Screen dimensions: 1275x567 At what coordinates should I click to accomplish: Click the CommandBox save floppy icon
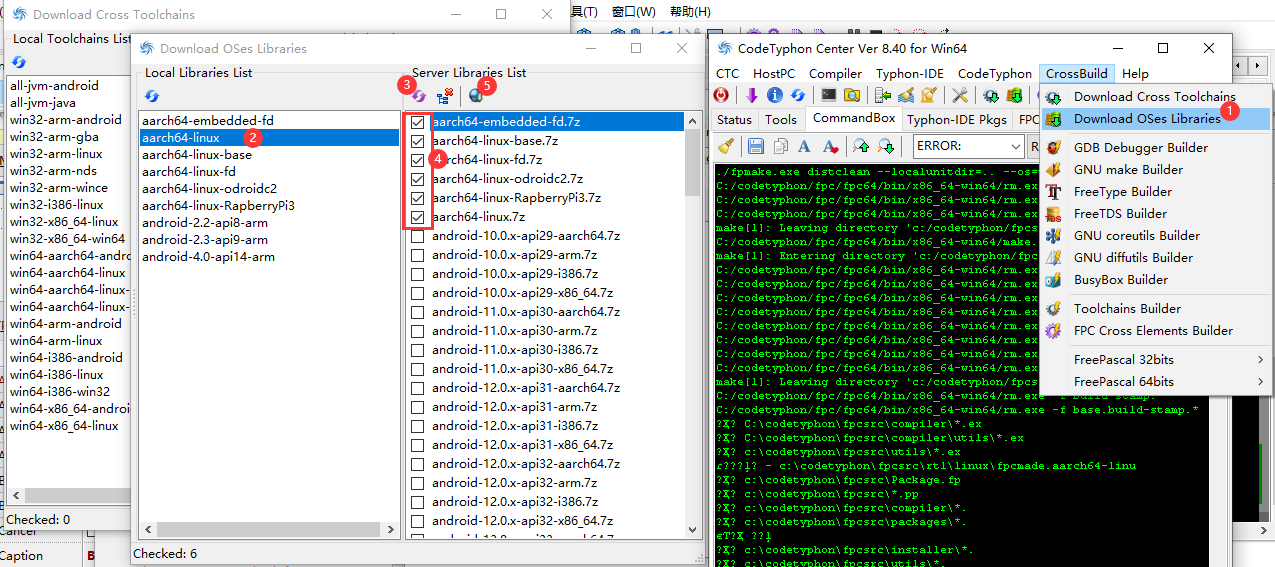pyautogui.click(x=756, y=146)
